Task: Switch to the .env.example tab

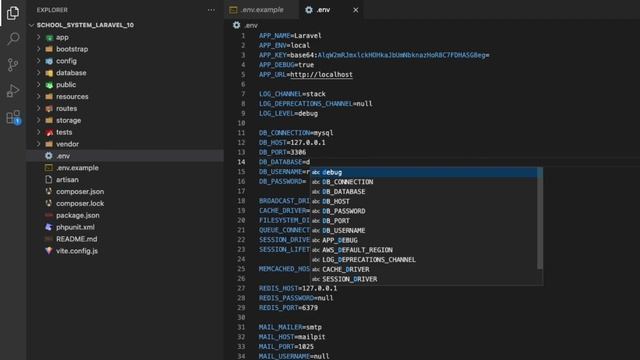Action: [261, 10]
